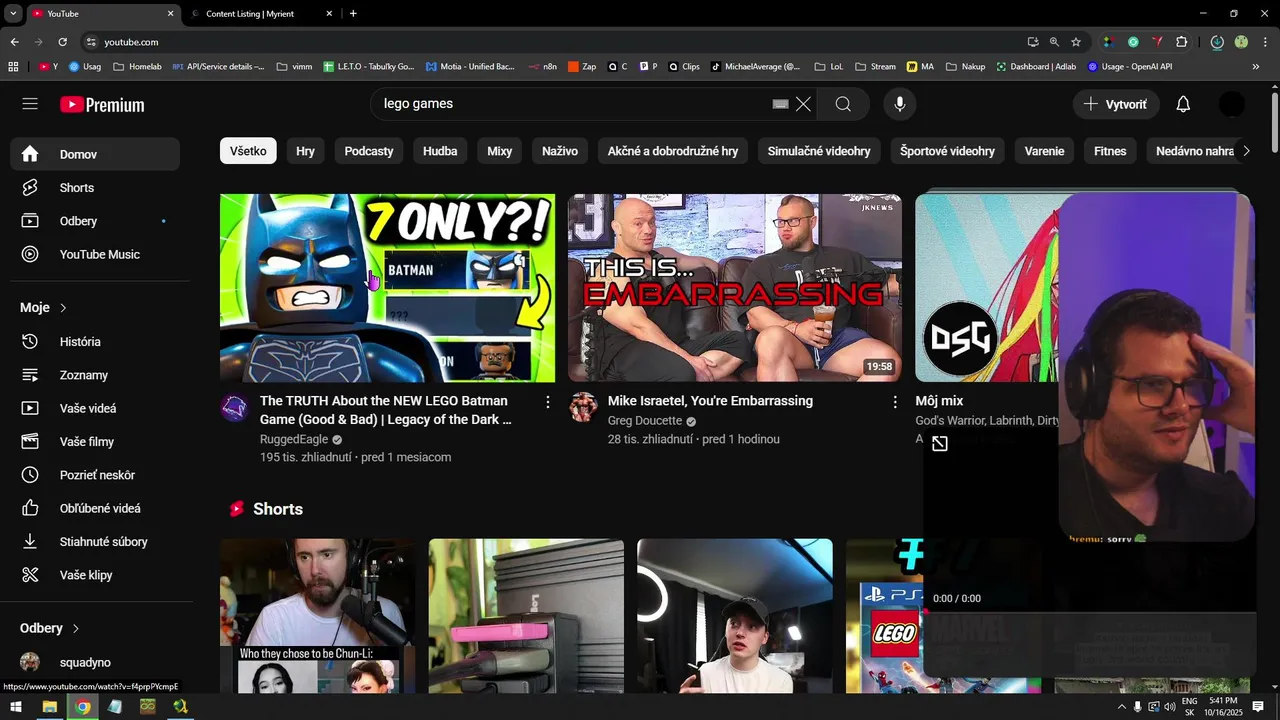Open YouTube Music from sidebar
Viewport: 1280px width, 720px height.
(x=95, y=254)
